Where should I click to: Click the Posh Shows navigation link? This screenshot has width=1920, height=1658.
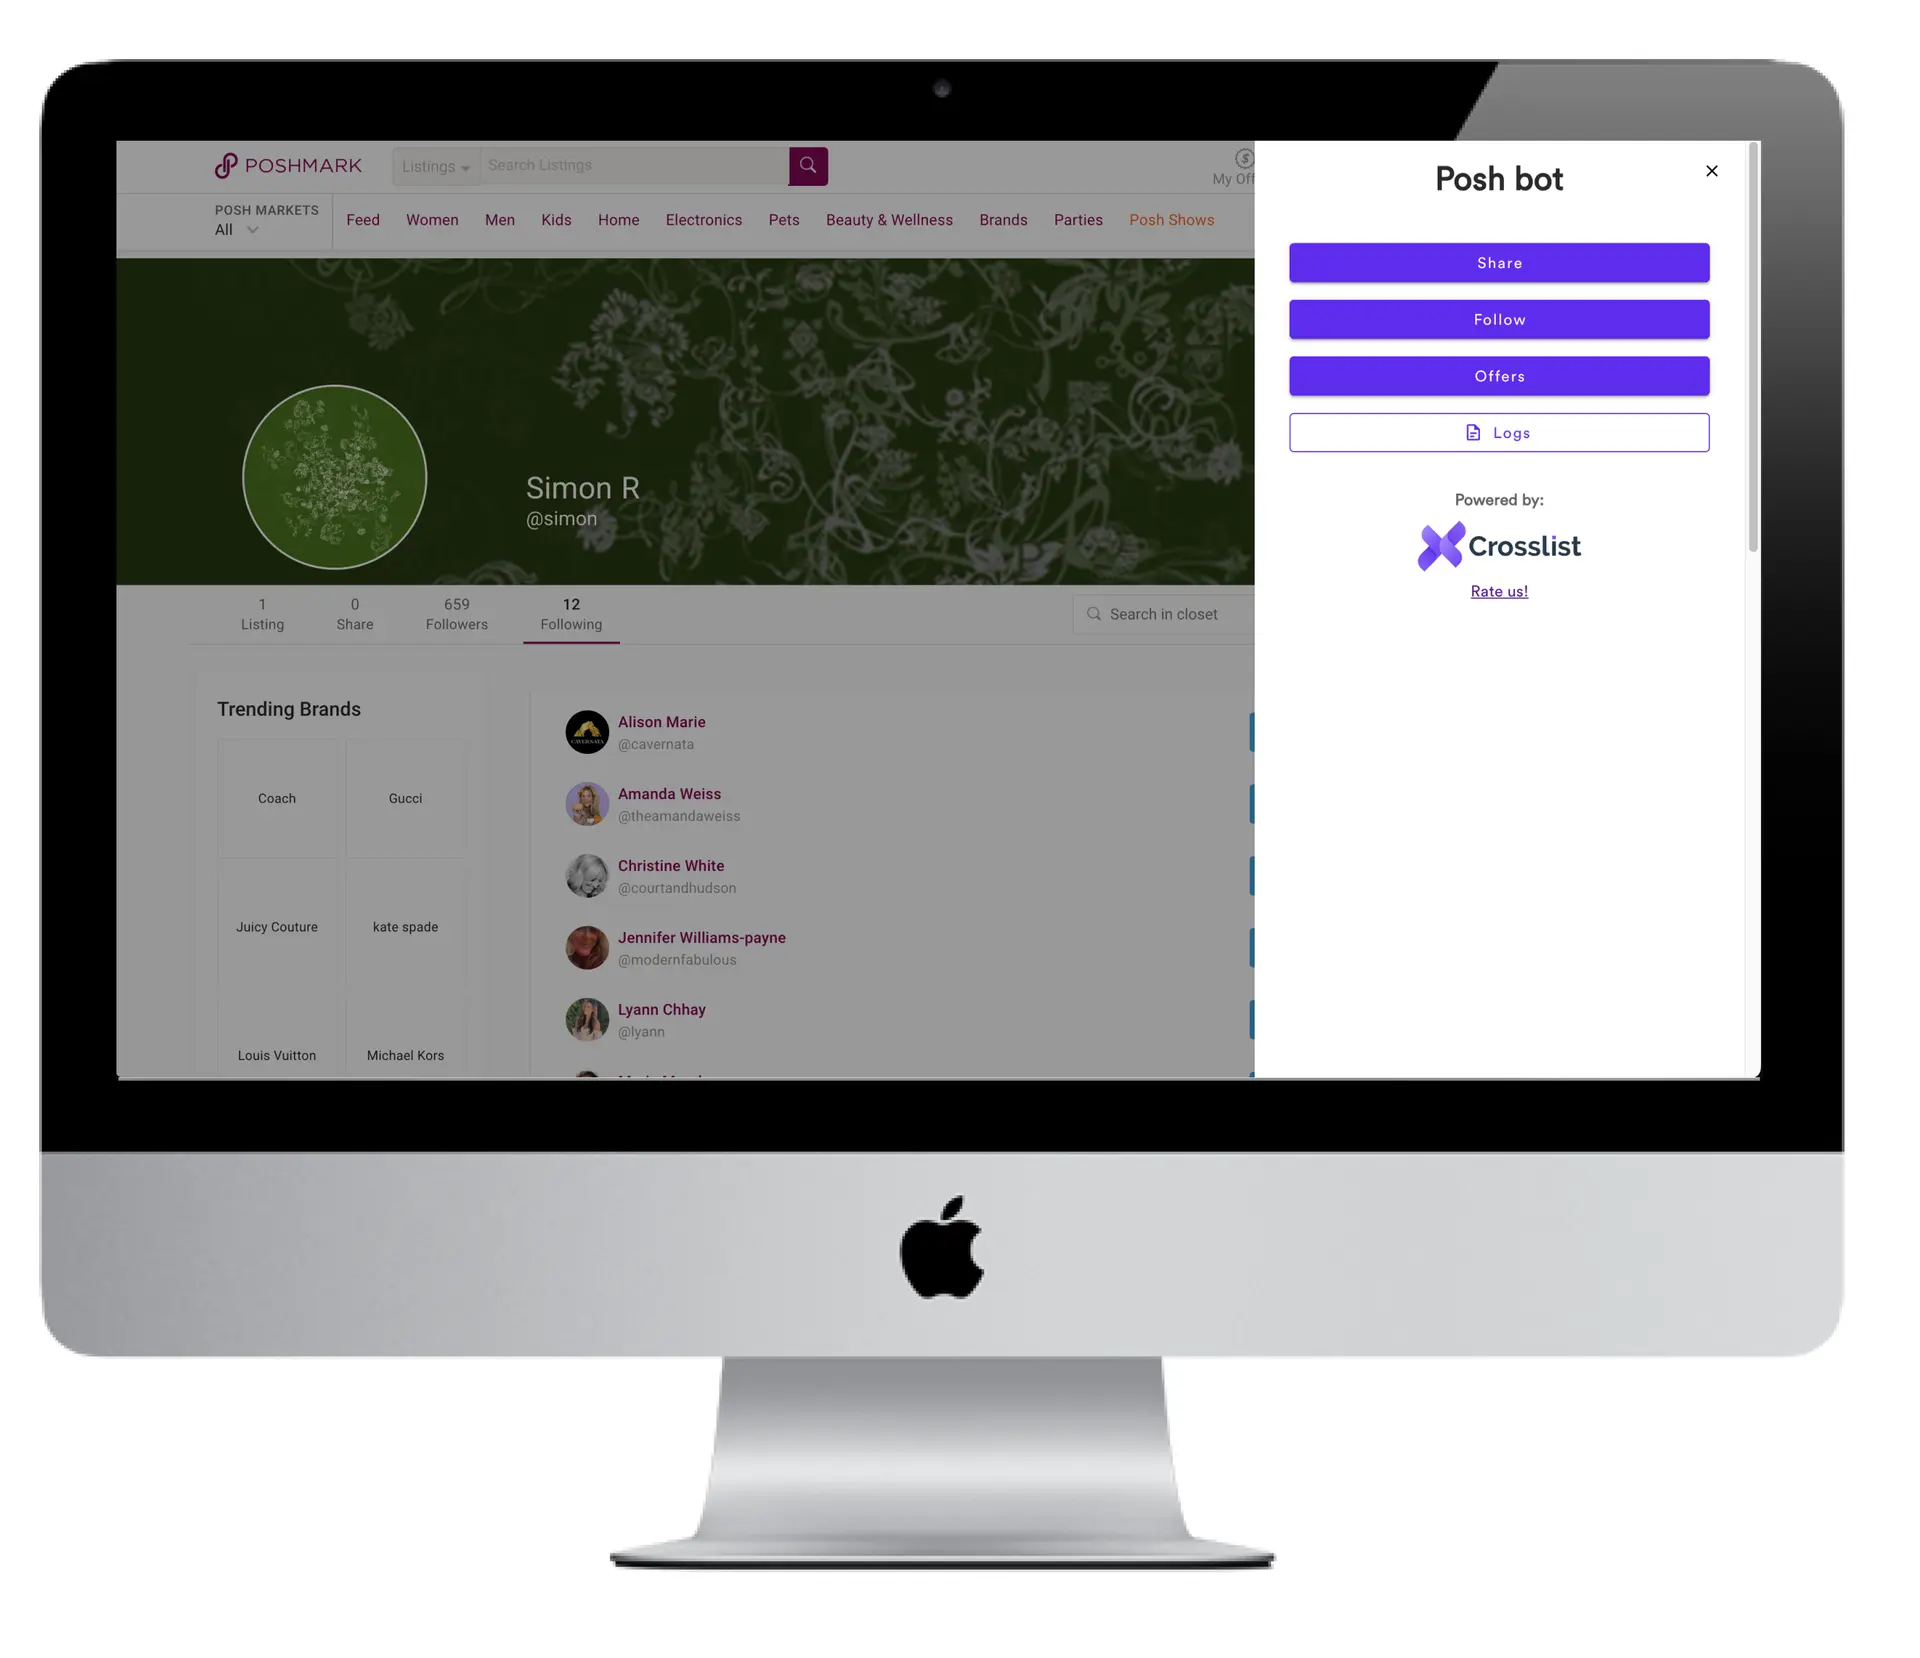coord(1171,219)
